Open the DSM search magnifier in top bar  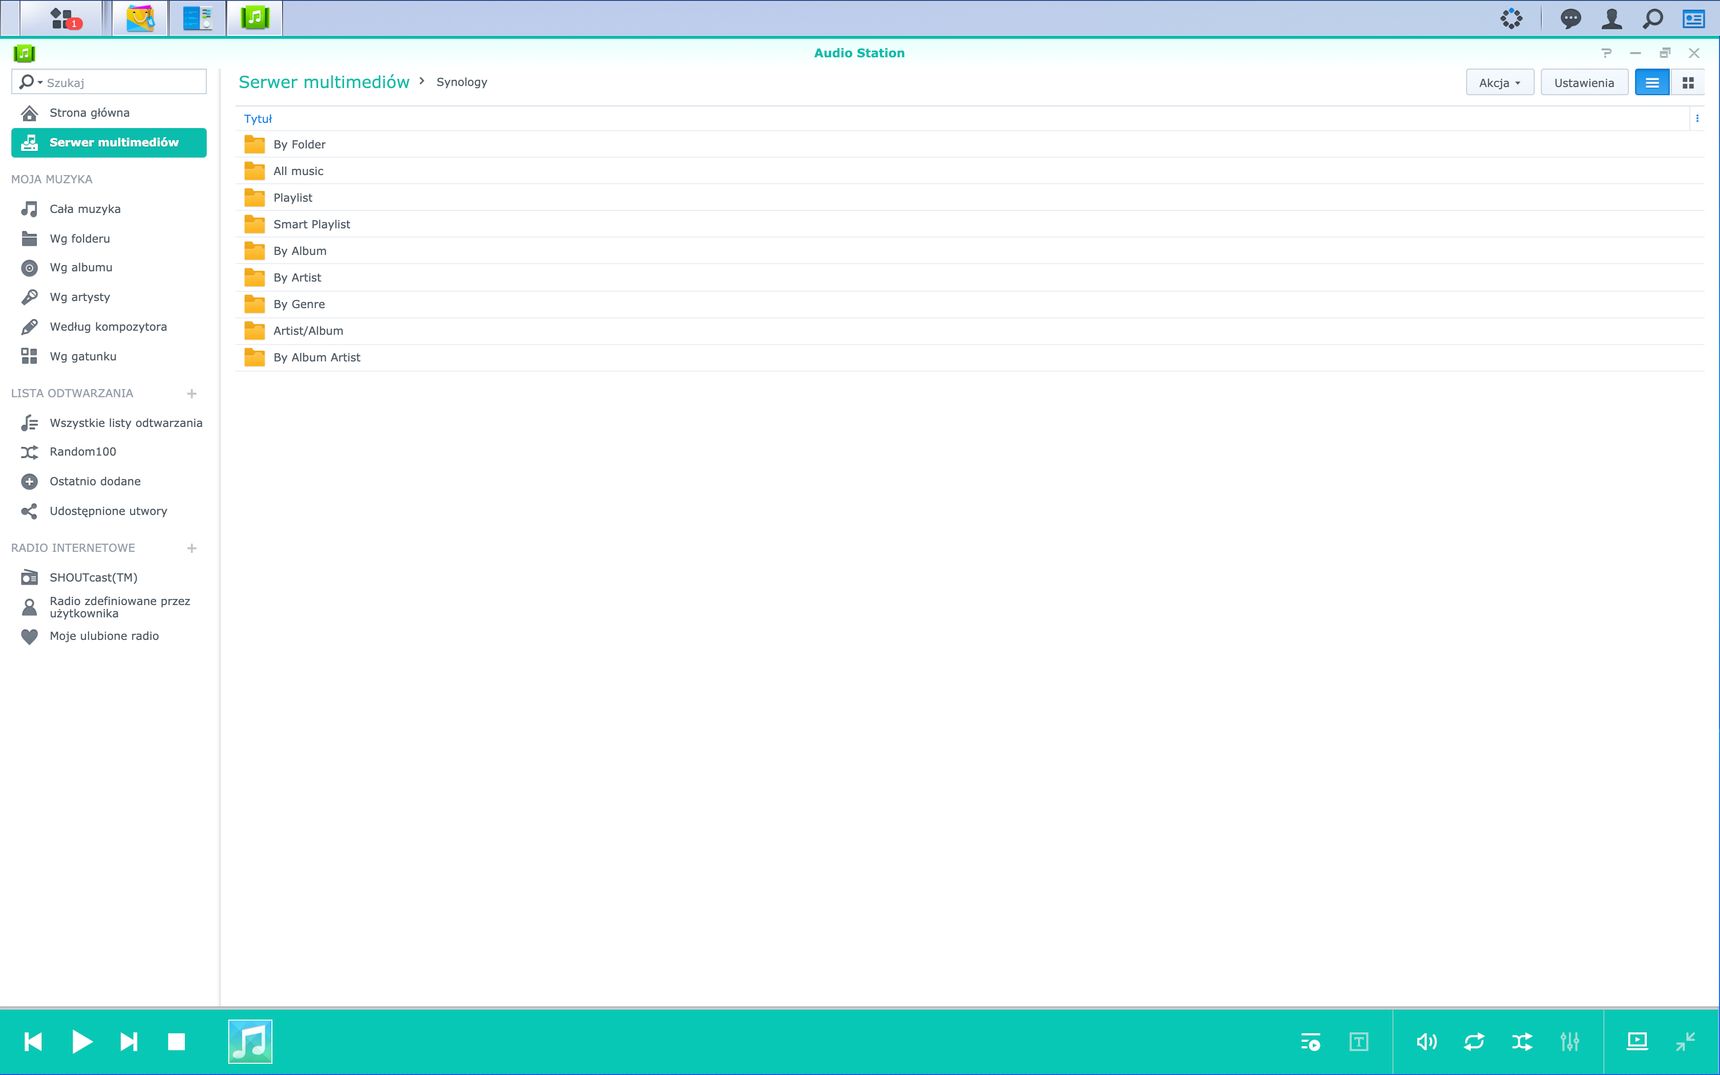1653,18
